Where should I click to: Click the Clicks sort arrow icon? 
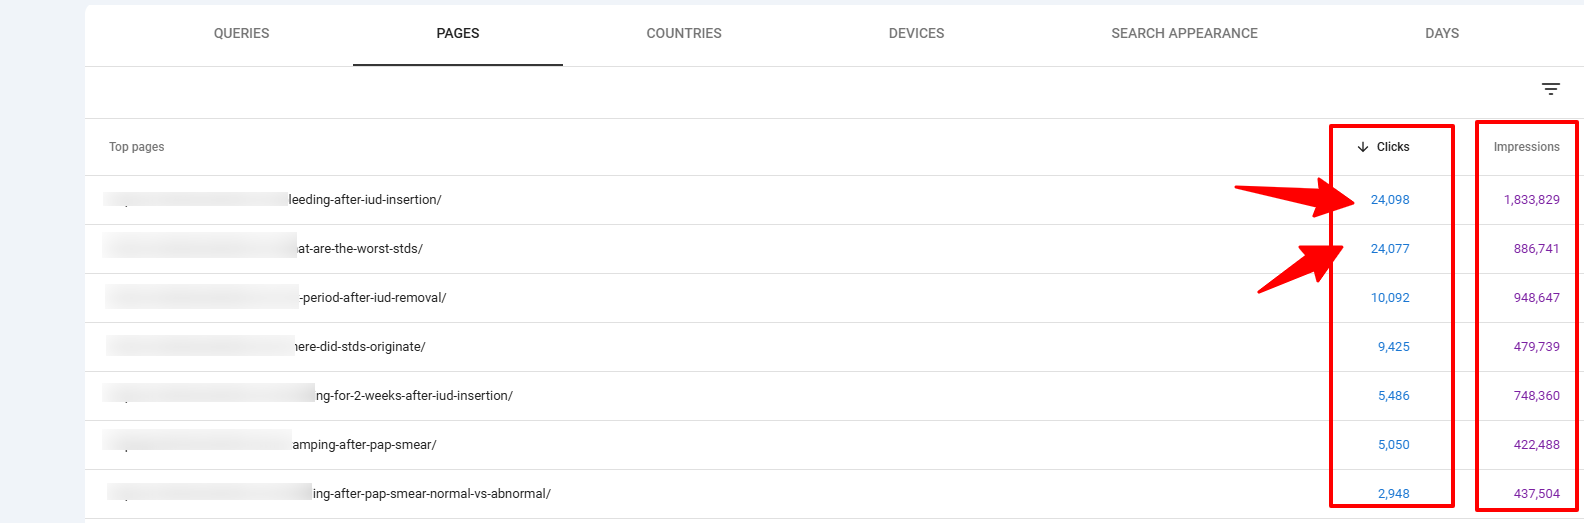[1363, 147]
